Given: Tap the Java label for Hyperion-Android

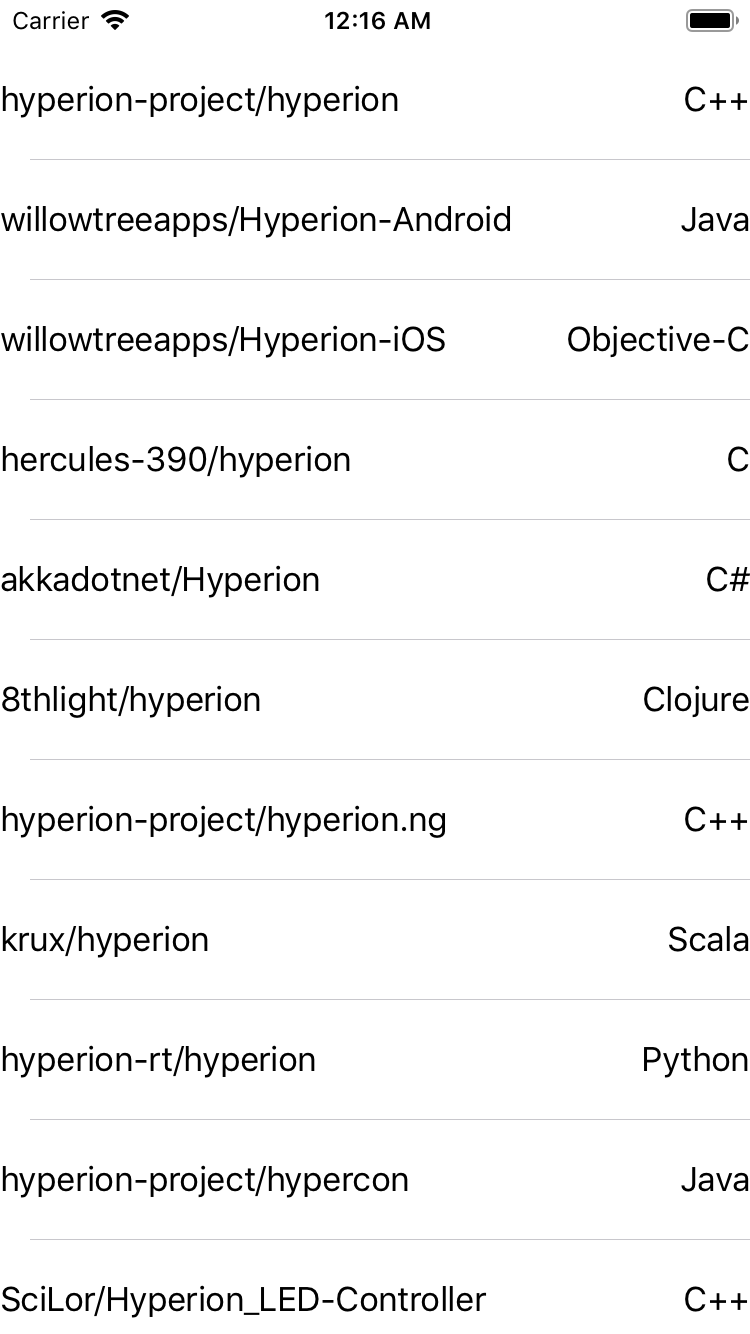Looking at the screenshot, I should point(714,219).
